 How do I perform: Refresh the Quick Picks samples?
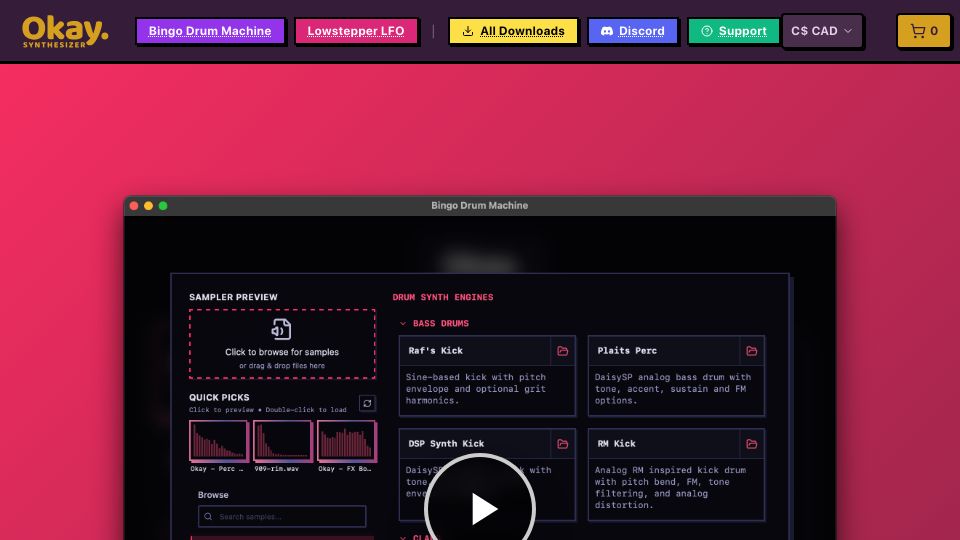point(367,403)
